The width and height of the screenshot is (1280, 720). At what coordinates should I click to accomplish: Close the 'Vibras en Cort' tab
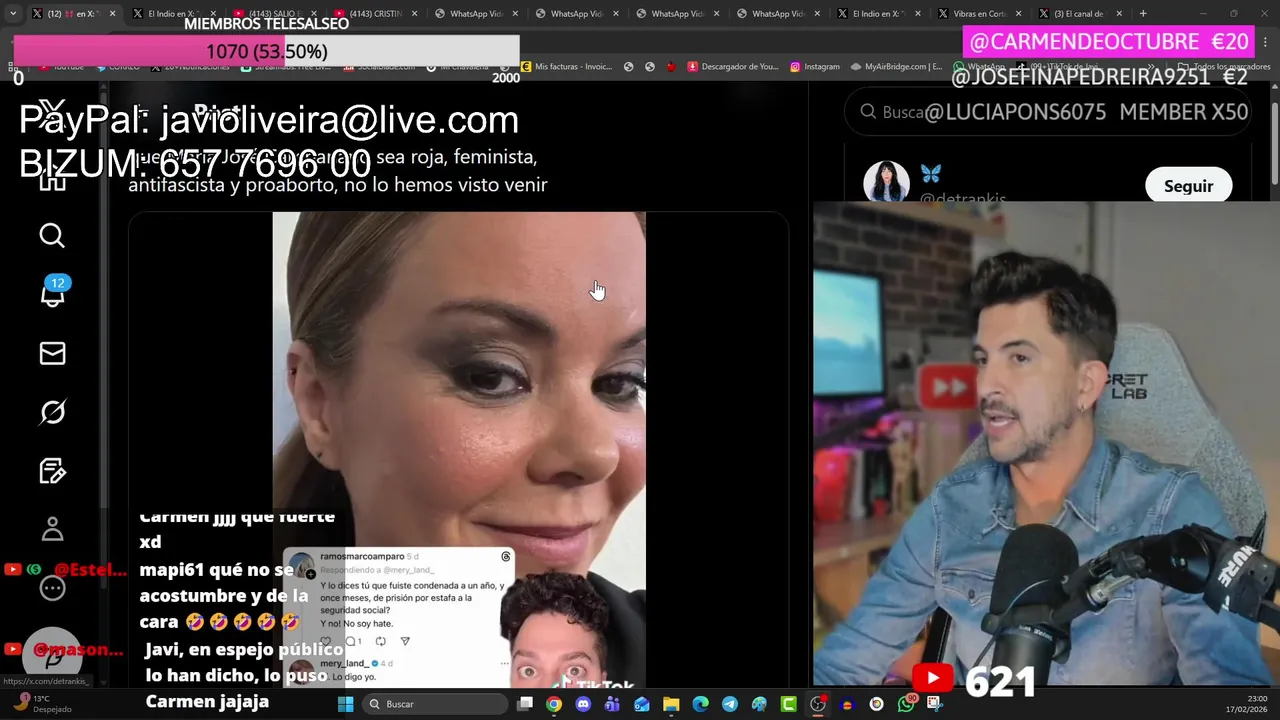coord(1017,14)
